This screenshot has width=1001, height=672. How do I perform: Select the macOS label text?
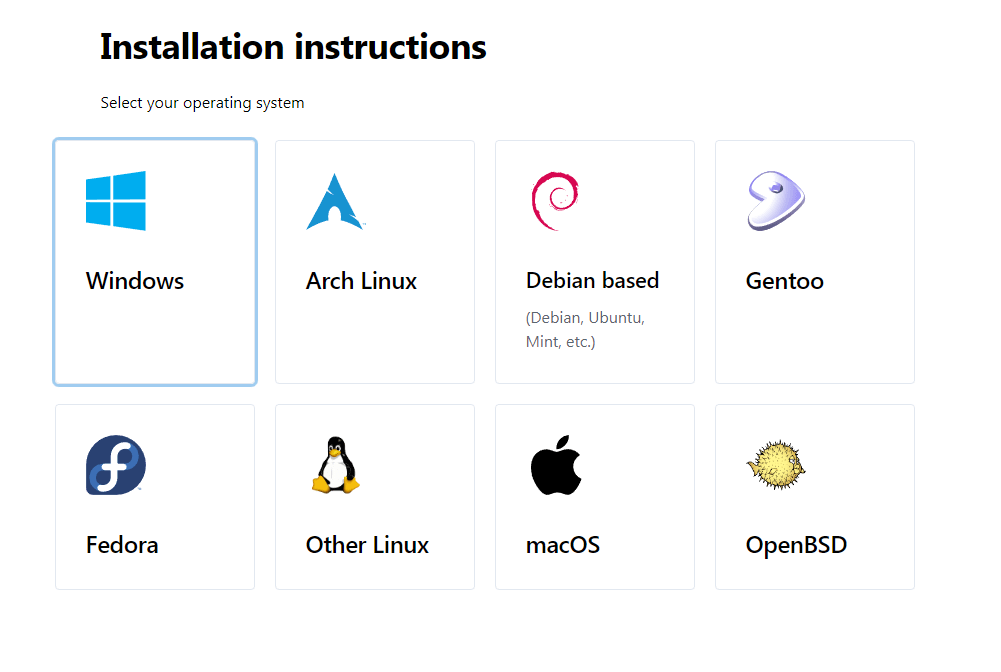[x=562, y=545]
